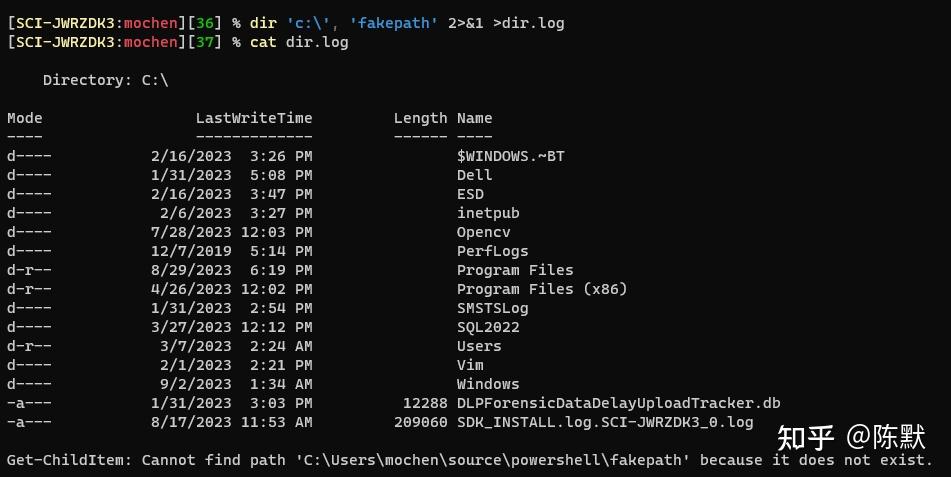This screenshot has width=951, height=477.
Task: Click the prompt number '36'
Action: pyautogui.click(x=205, y=23)
